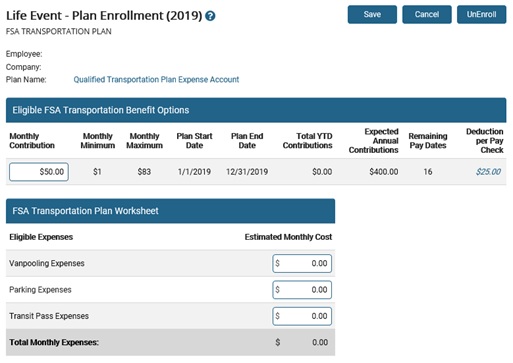The height and width of the screenshot is (363, 513).
Task: Focus the Monthly Contribution $50.00 field
Action: click(x=39, y=172)
